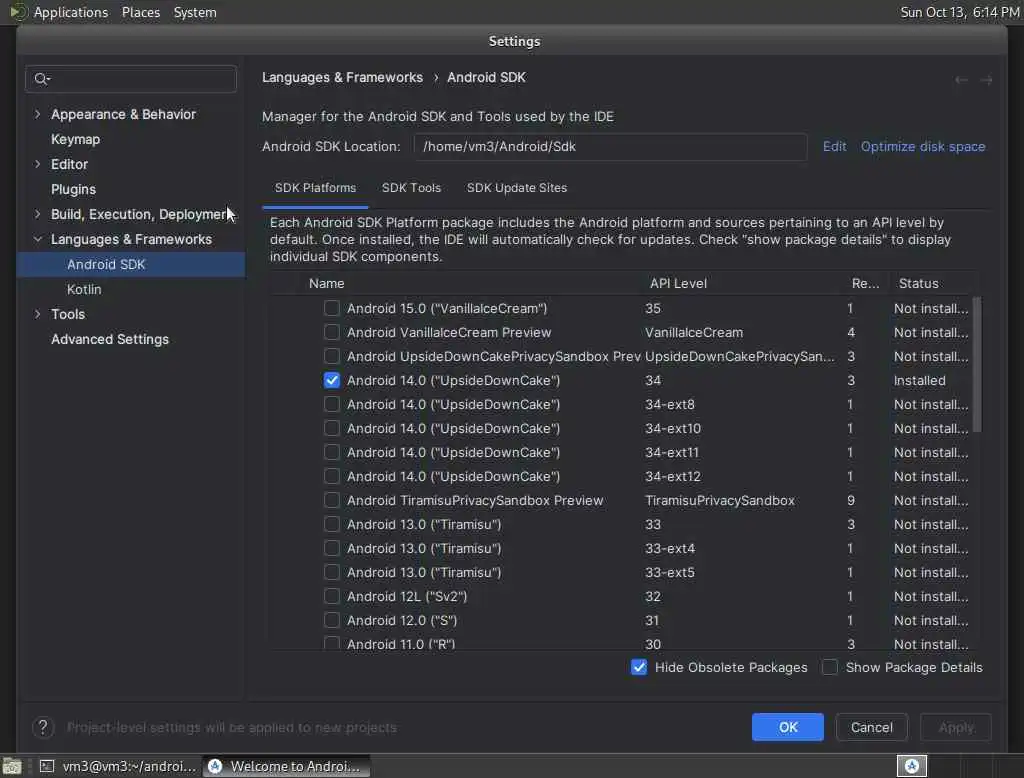The height and width of the screenshot is (778, 1024).
Task: Switch to SDK Platforms tab
Action: click(x=315, y=188)
